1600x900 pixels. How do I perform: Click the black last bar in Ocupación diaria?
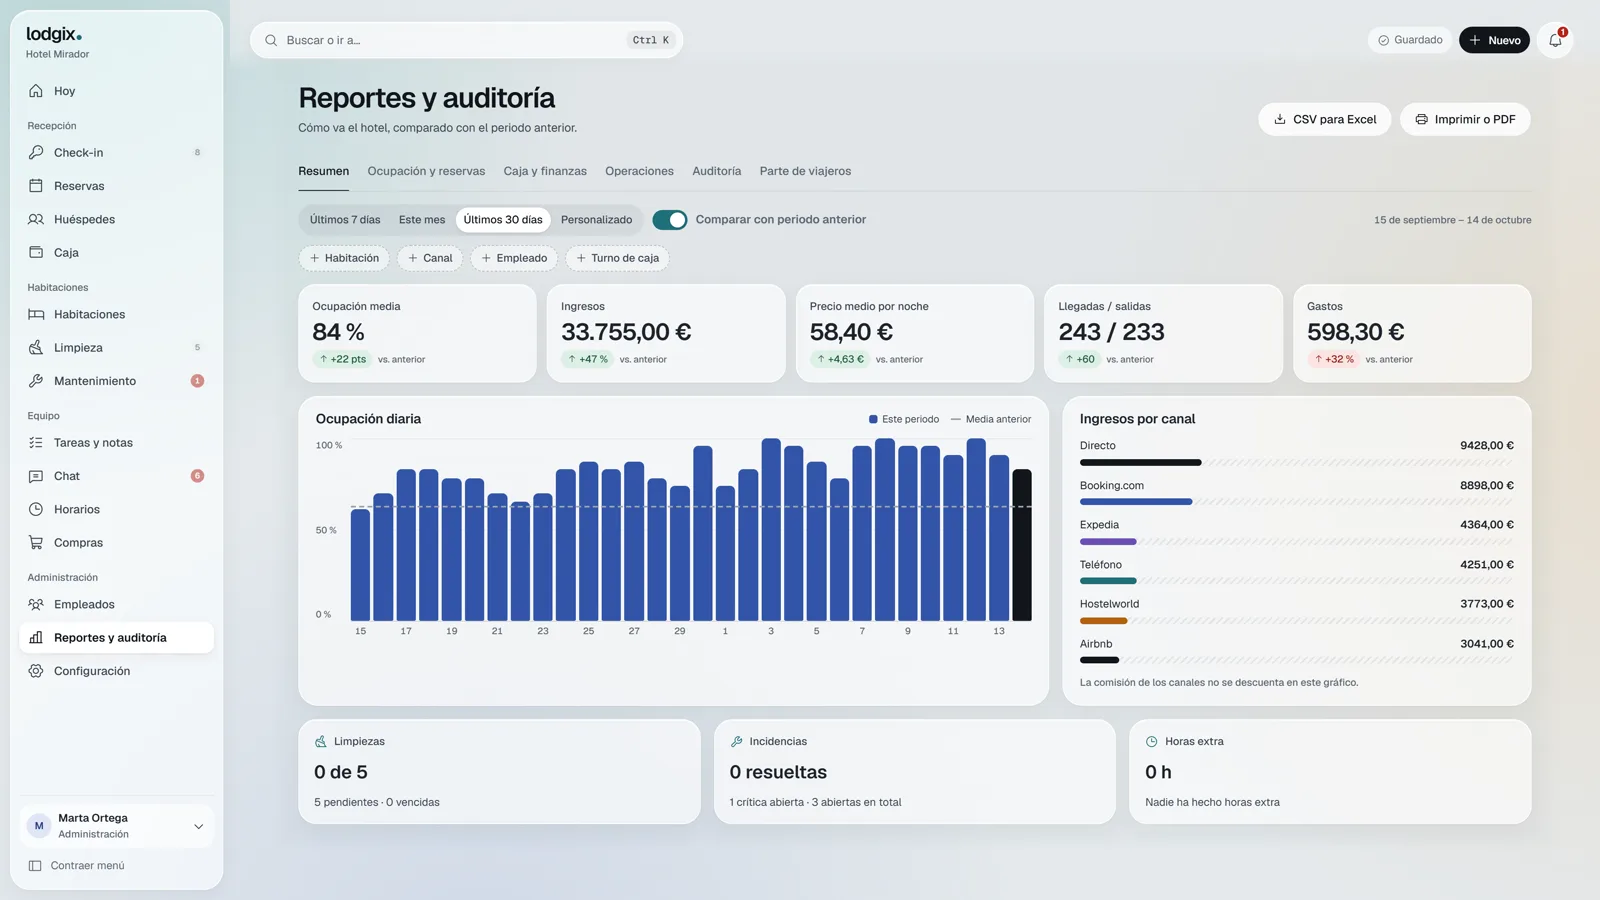(1022, 545)
